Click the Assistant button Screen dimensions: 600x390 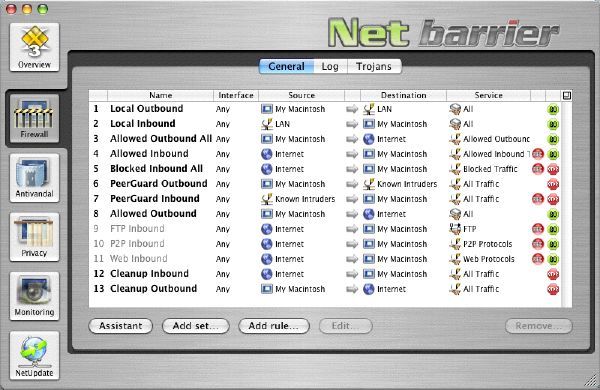(121, 326)
